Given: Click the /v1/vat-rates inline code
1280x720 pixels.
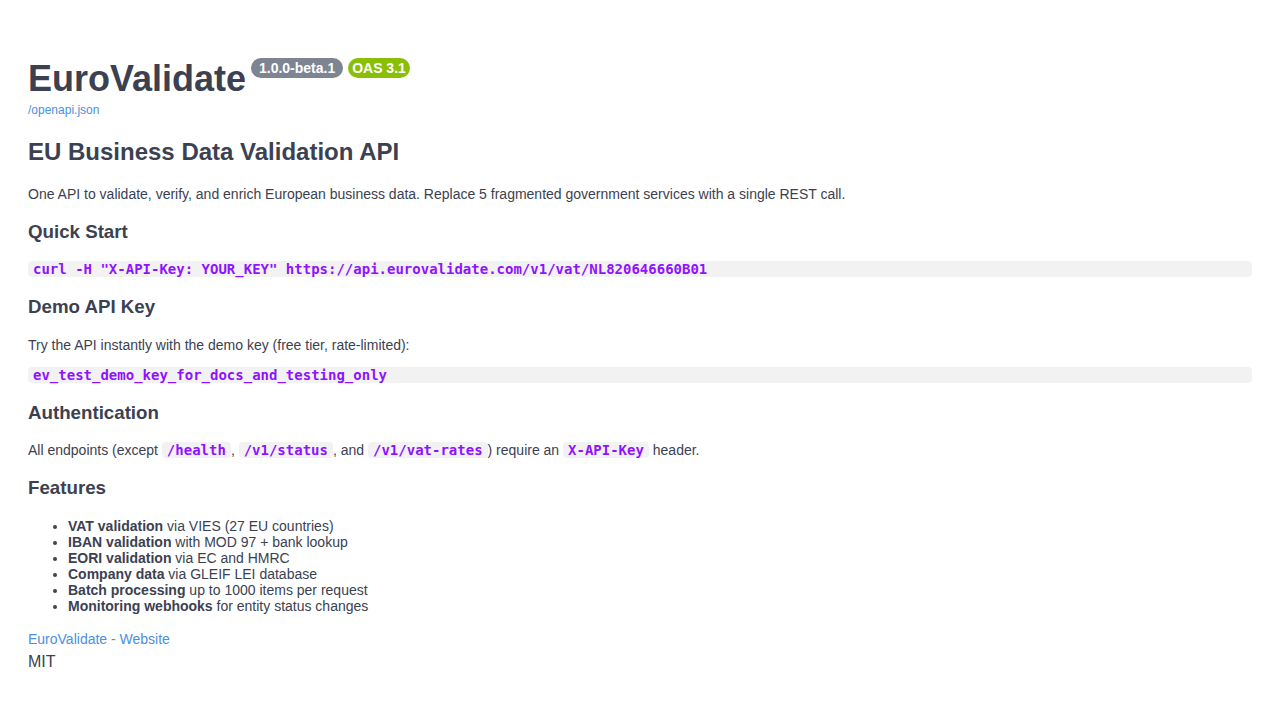Looking at the screenshot, I should tap(428, 450).
